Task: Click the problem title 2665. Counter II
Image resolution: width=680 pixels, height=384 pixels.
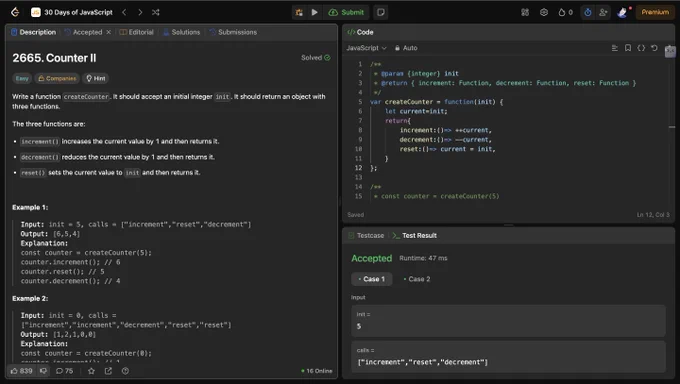Action: [54, 58]
